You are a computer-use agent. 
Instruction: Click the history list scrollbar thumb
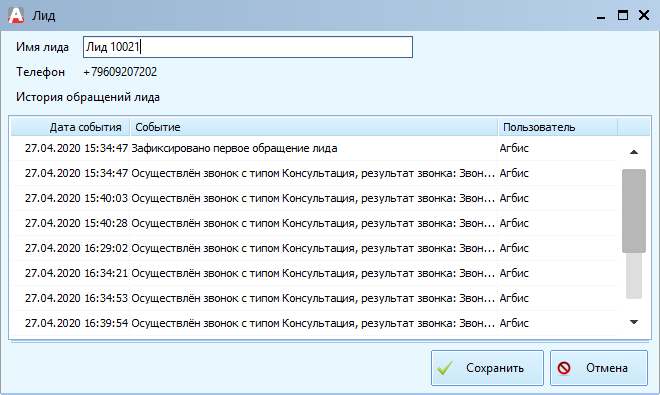[x=634, y=211]
